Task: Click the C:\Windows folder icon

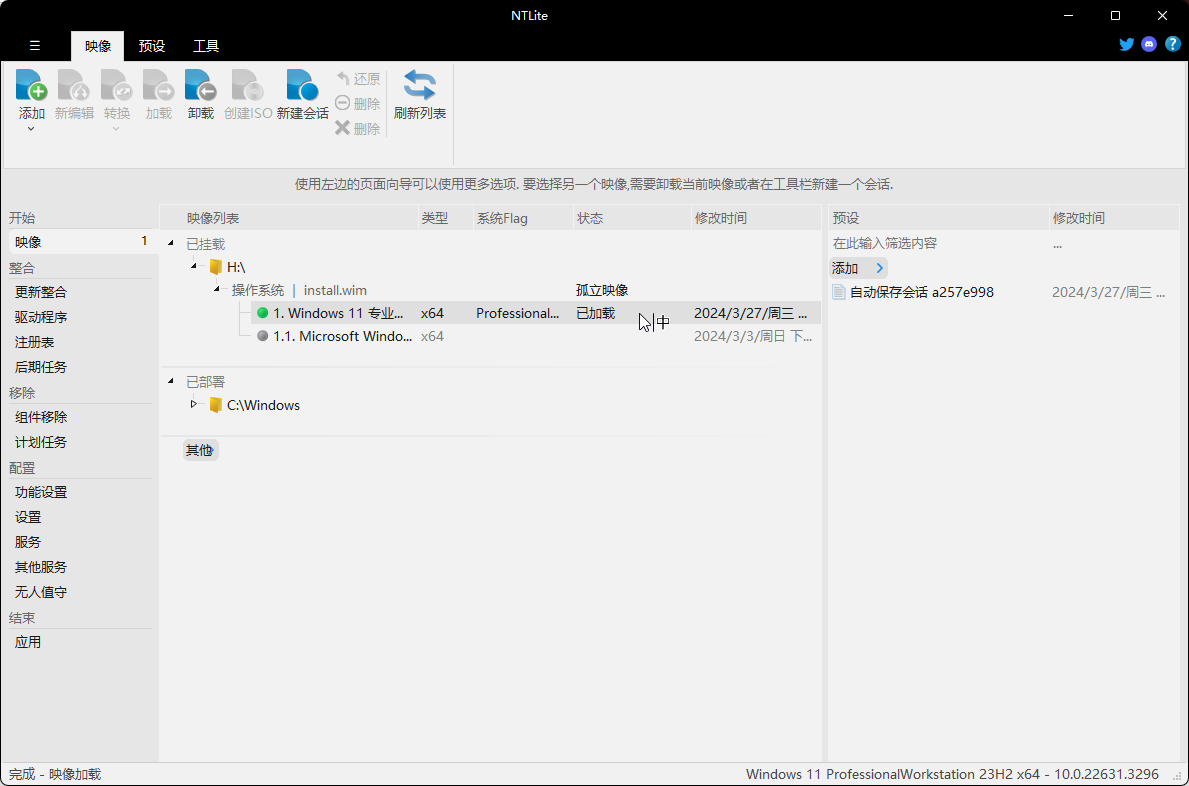Action: (216, 405)
